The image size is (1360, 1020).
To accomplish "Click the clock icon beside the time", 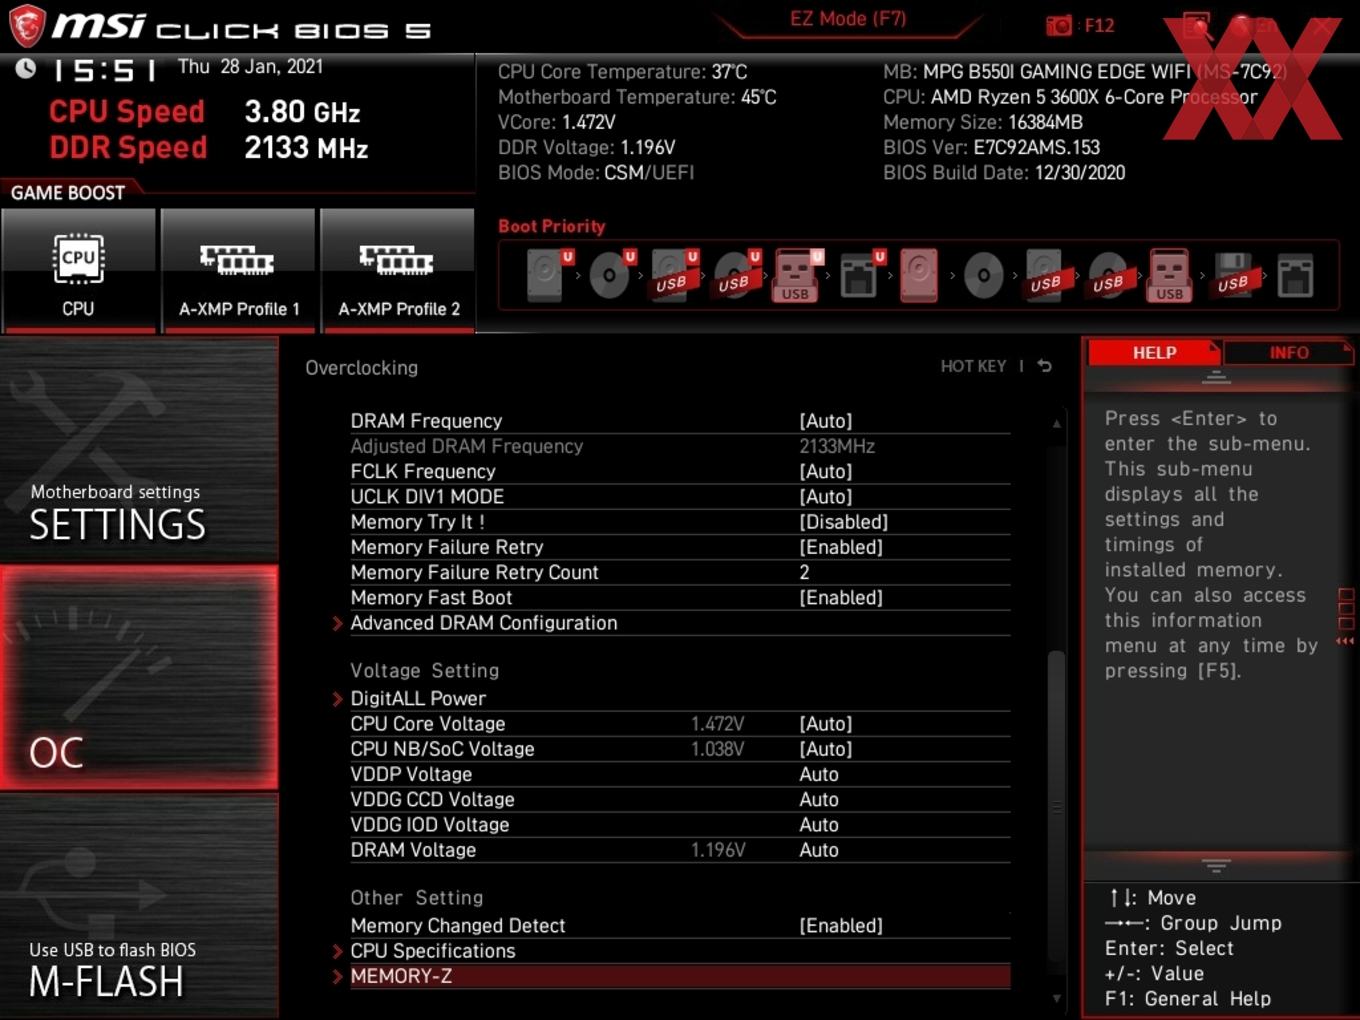I will point(26,68).
